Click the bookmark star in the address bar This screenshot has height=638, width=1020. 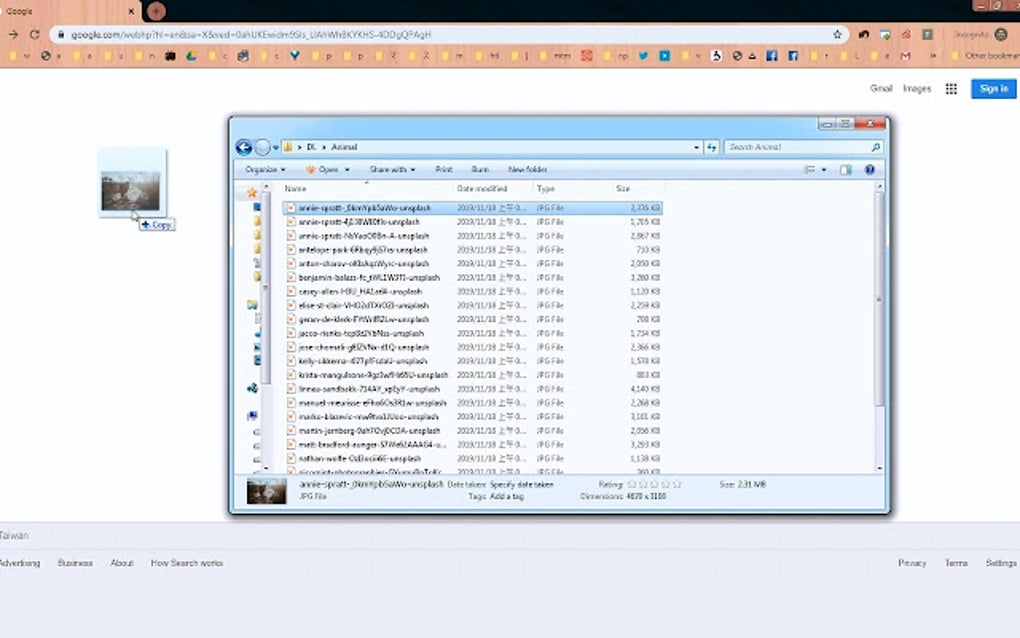pyautogui.click(x=839, y=33)
